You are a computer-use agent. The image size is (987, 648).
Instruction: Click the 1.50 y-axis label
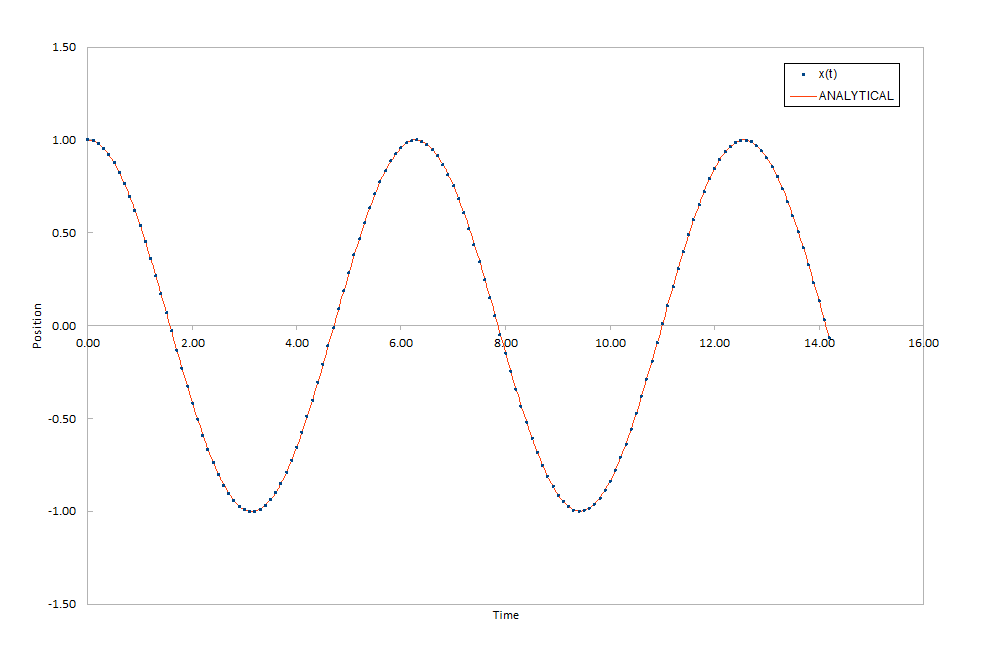[64, 47]
